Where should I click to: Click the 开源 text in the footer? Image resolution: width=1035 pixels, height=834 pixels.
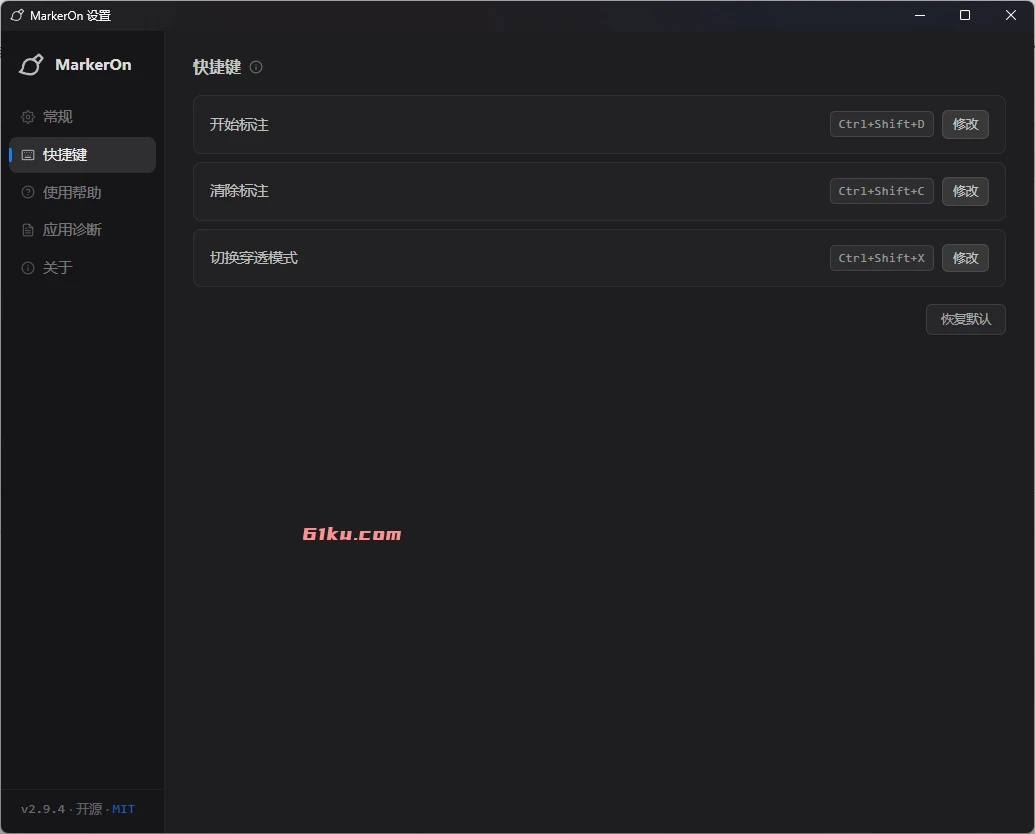89,809
